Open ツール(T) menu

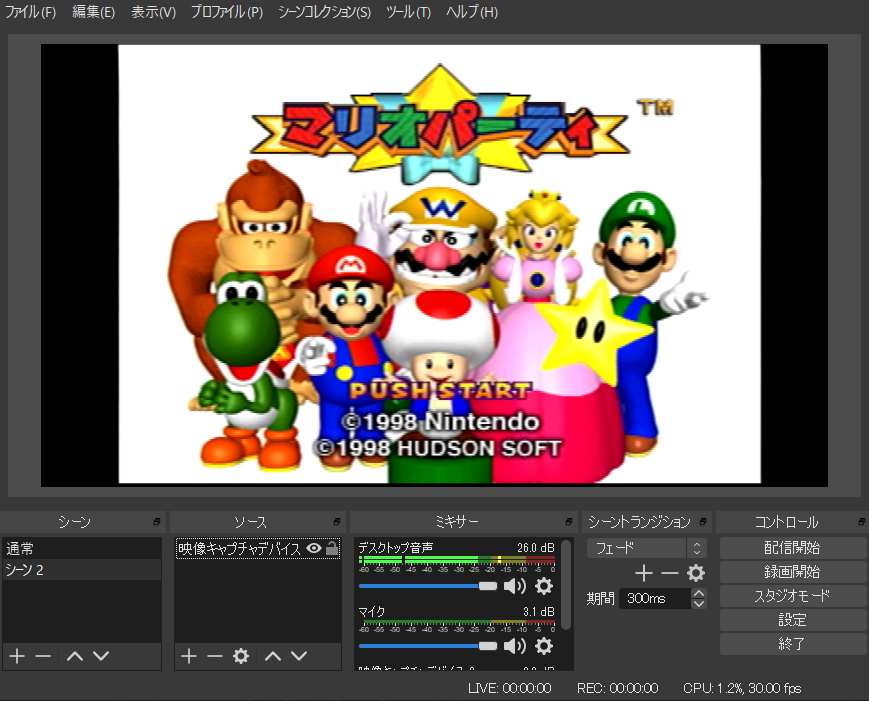(408, 12)
